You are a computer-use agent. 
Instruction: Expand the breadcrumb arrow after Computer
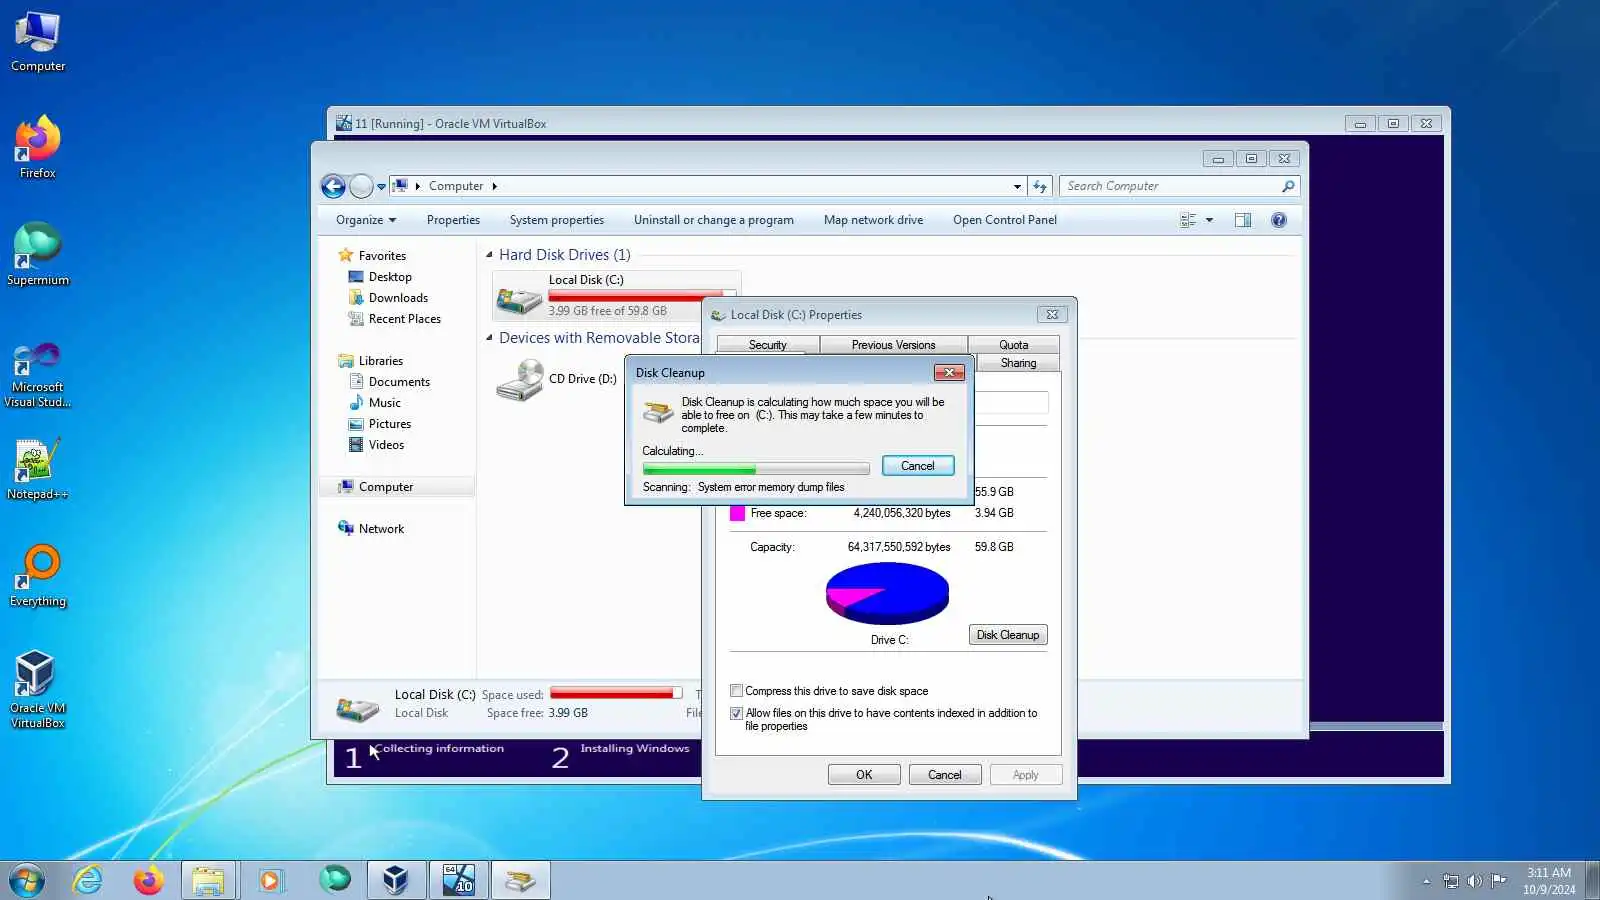(x=494, y=186)
